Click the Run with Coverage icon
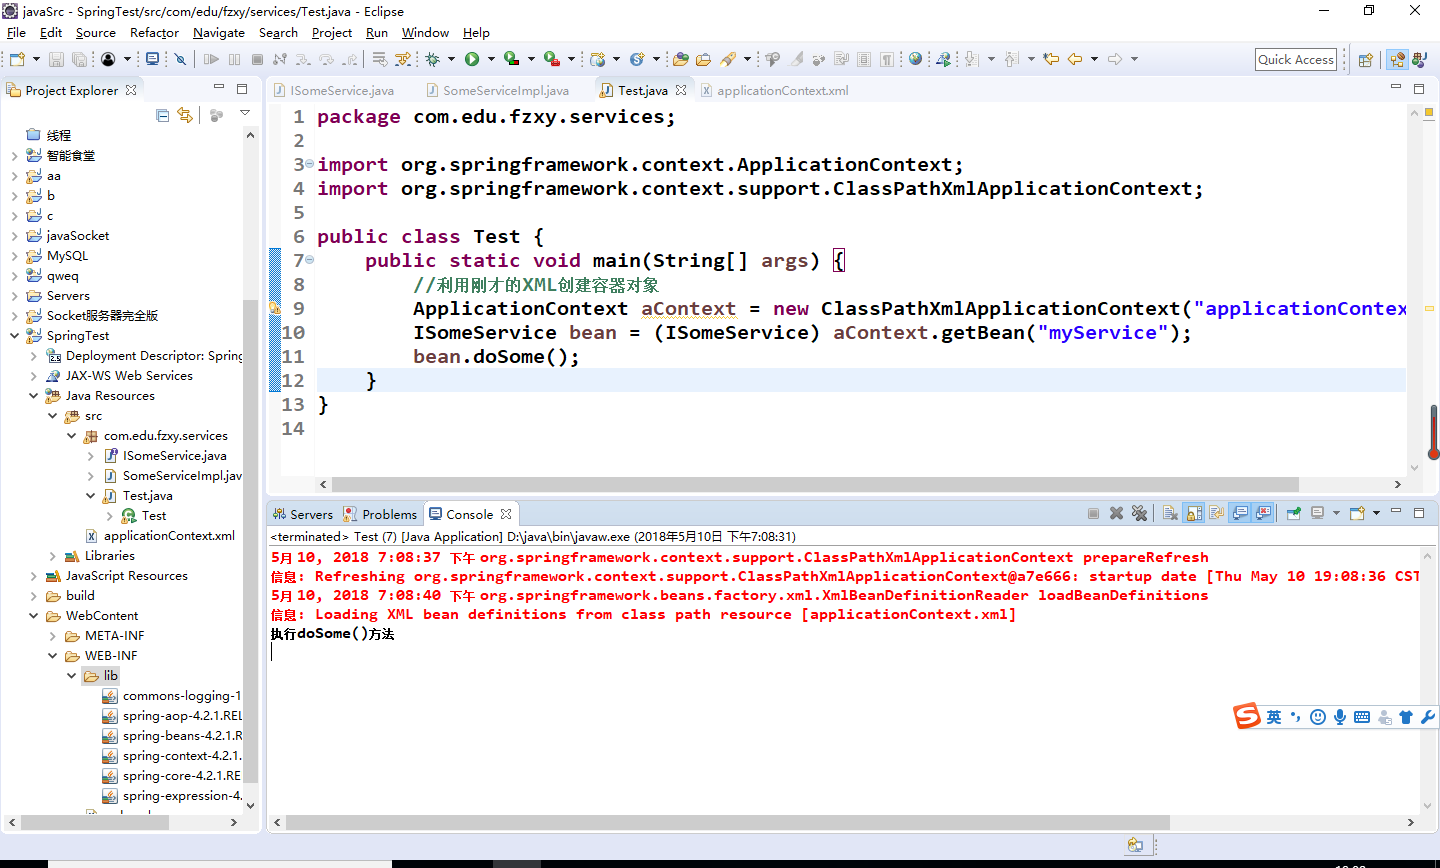This screenshot has height=868, width=1440. pyautogui.click(x=511, y=59)
